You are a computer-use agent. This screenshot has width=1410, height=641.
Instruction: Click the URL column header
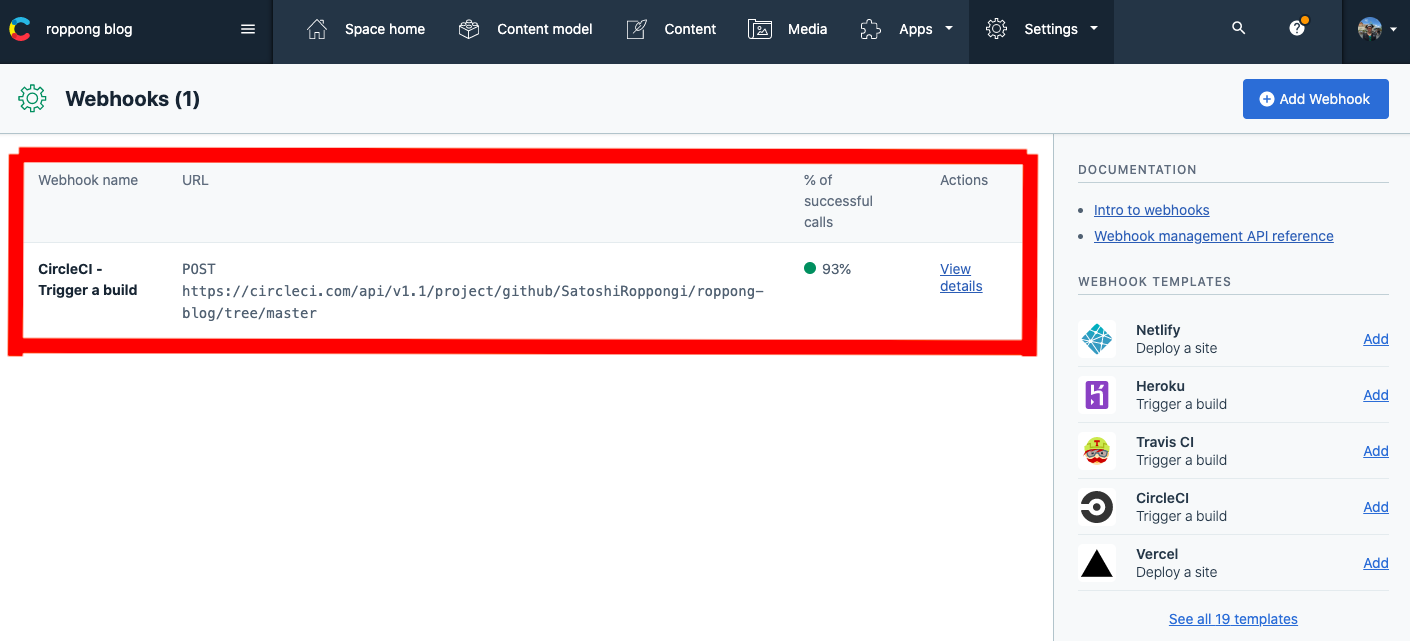[195, 180]
